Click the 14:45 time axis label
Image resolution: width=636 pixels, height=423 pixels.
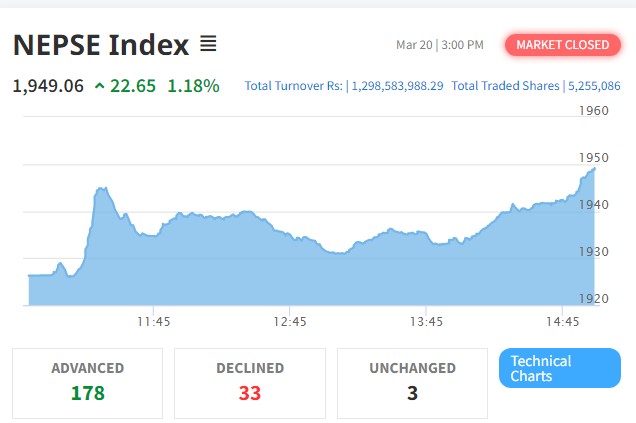[563, 322]
